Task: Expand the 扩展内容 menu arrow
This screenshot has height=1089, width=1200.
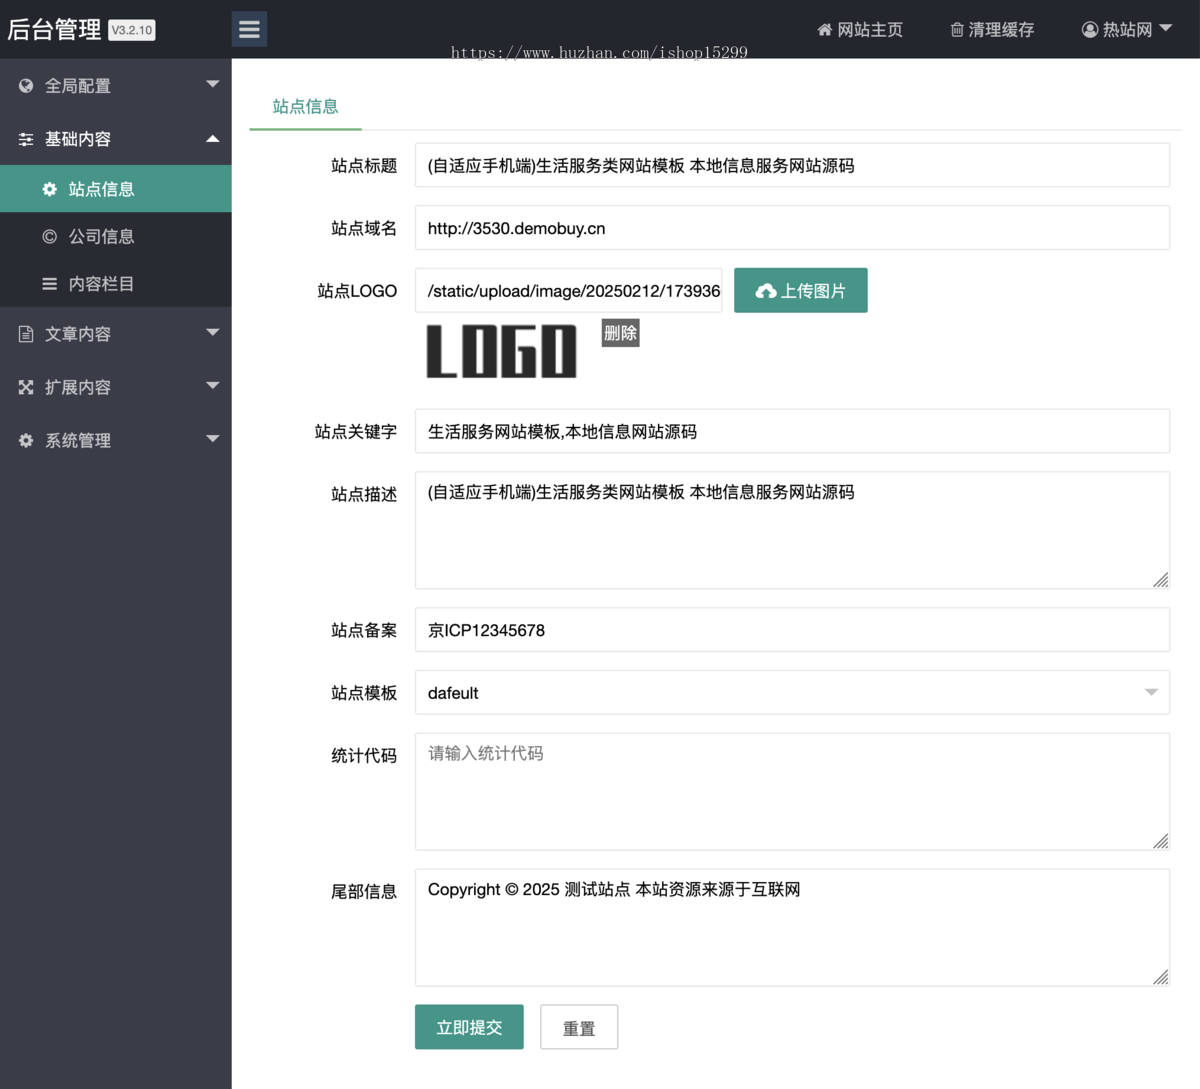Action: tap(212, 385)
